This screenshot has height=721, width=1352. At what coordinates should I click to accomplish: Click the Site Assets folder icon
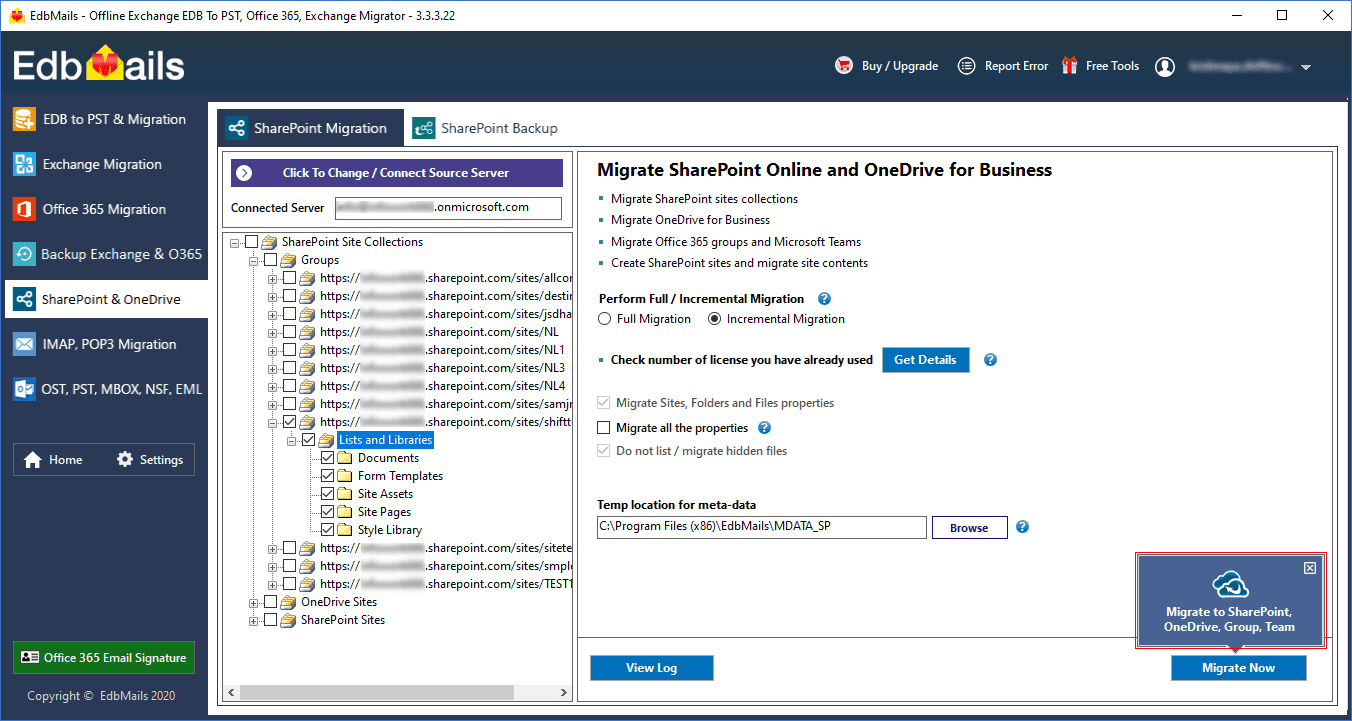(x=346, y=494)
